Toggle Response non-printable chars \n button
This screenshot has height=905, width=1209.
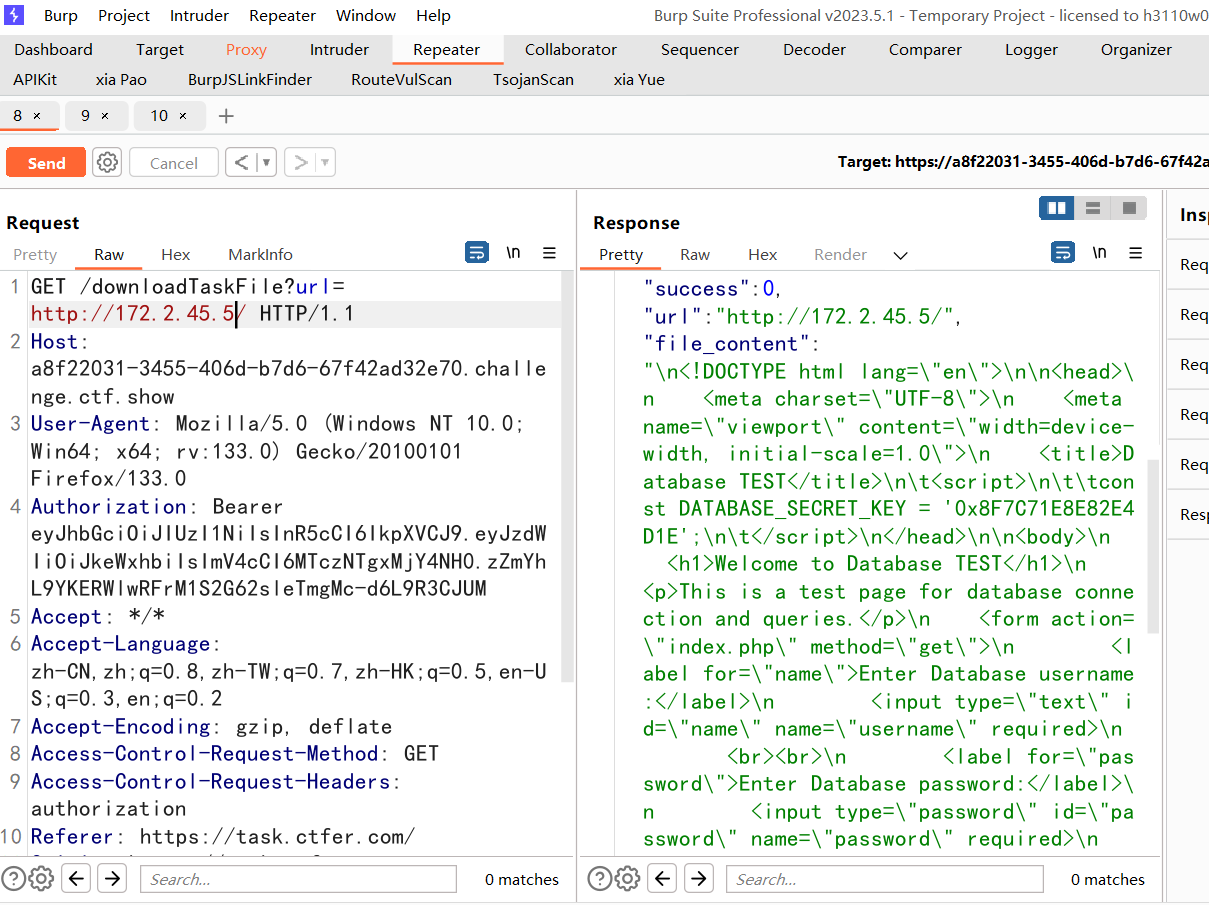[x=1100, y=253]
